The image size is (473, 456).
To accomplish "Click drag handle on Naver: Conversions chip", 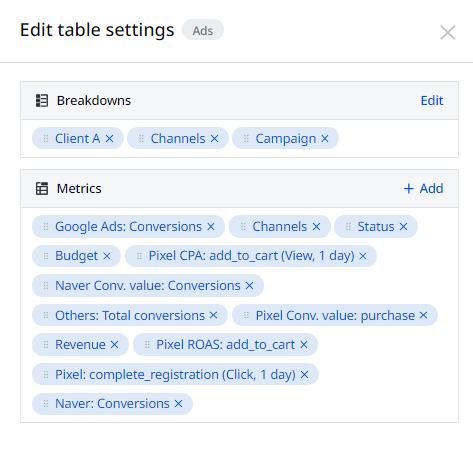I will (46, 404).
